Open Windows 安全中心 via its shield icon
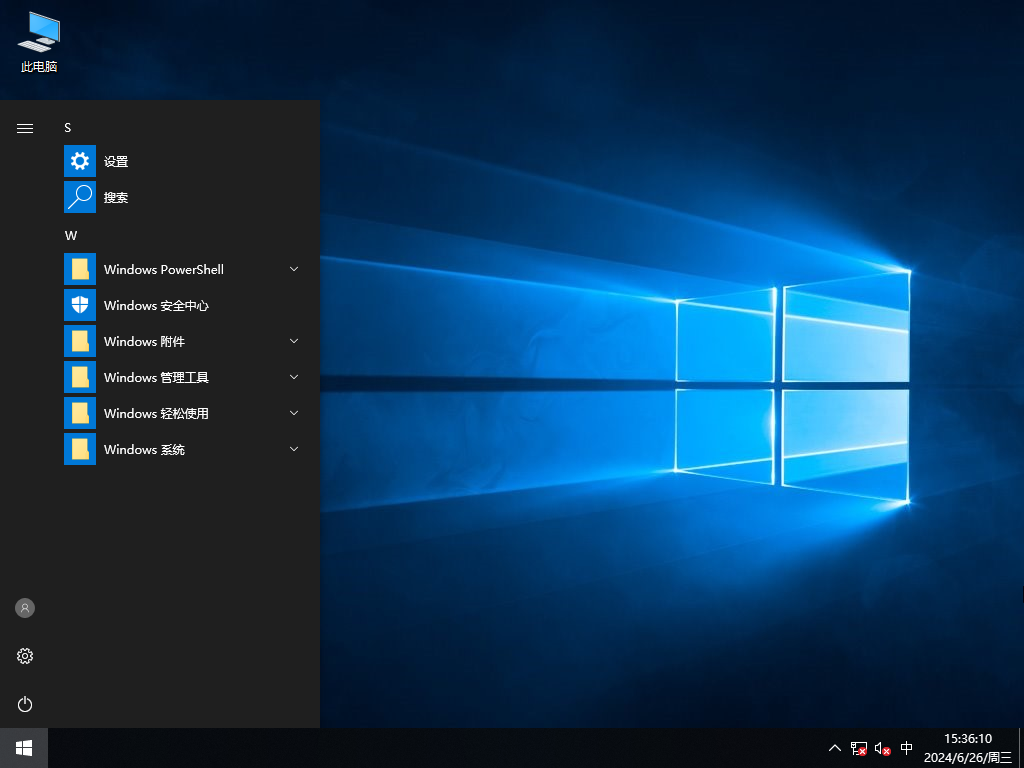The width and height of the screenshot is (1024, 768). pos(79,305)
